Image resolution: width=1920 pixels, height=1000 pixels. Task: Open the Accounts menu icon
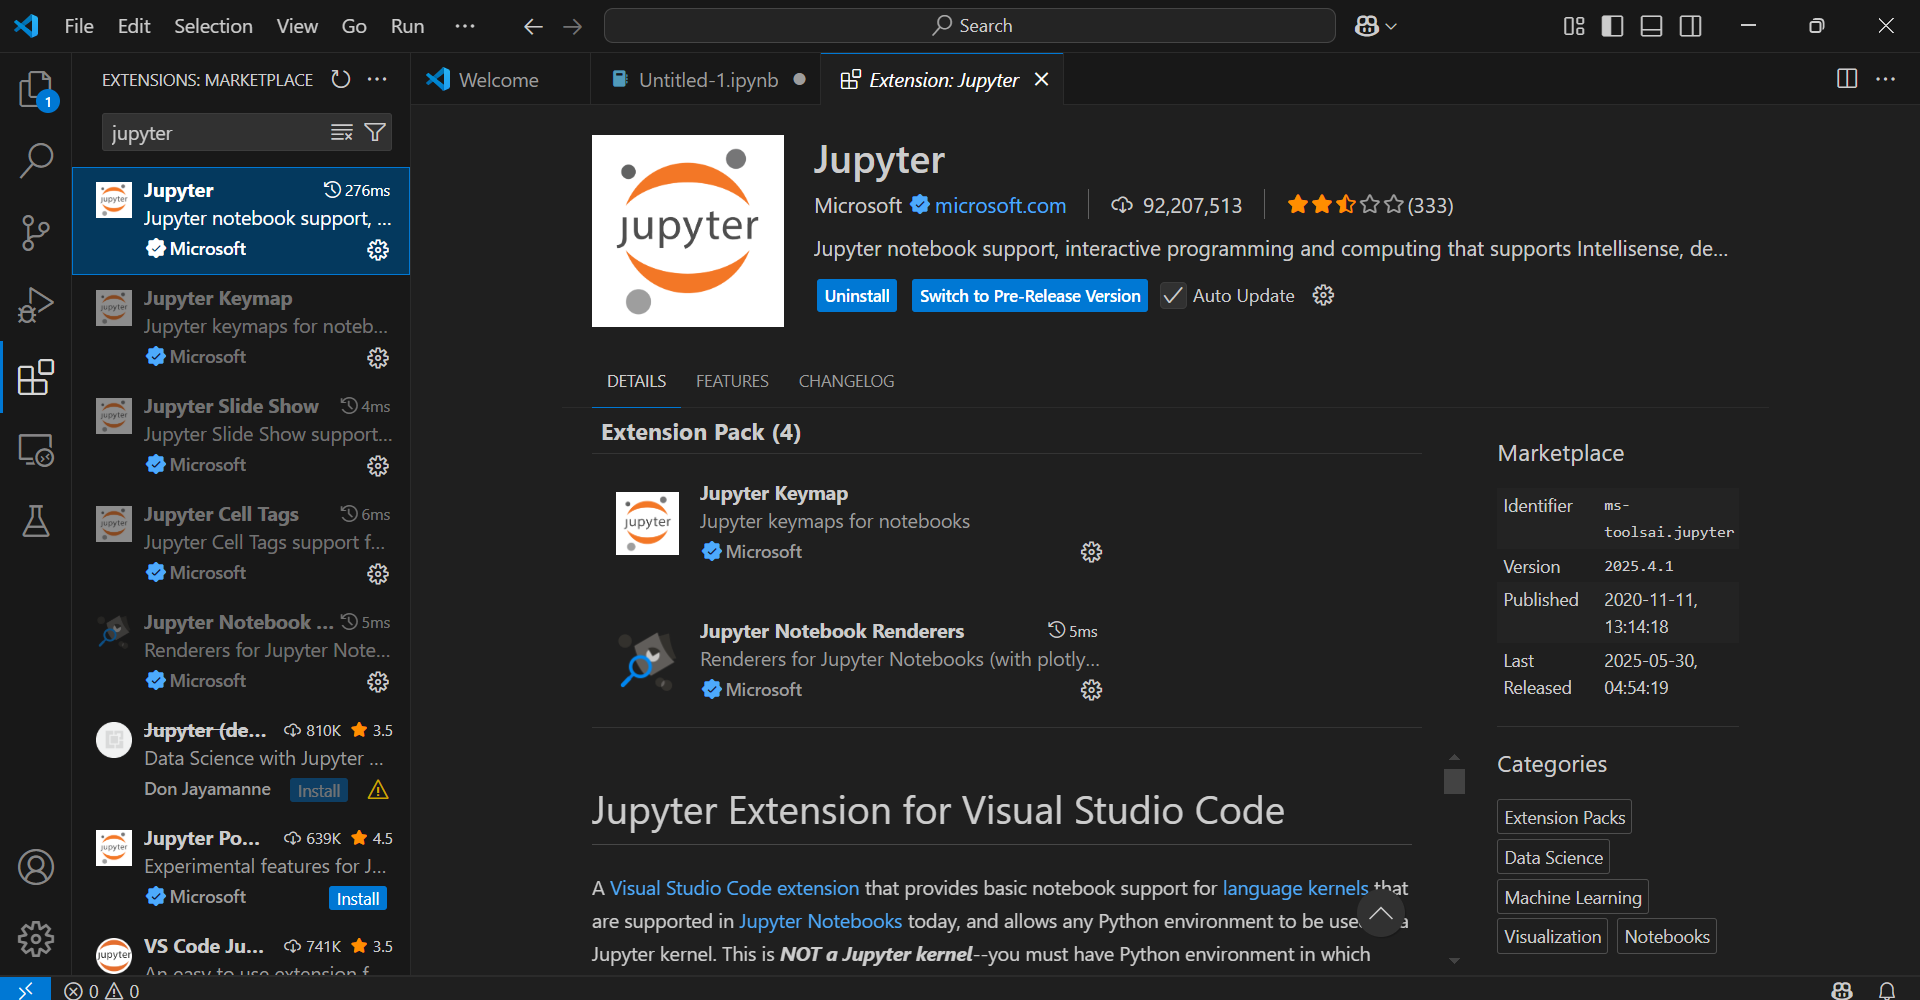pos(36,867)
